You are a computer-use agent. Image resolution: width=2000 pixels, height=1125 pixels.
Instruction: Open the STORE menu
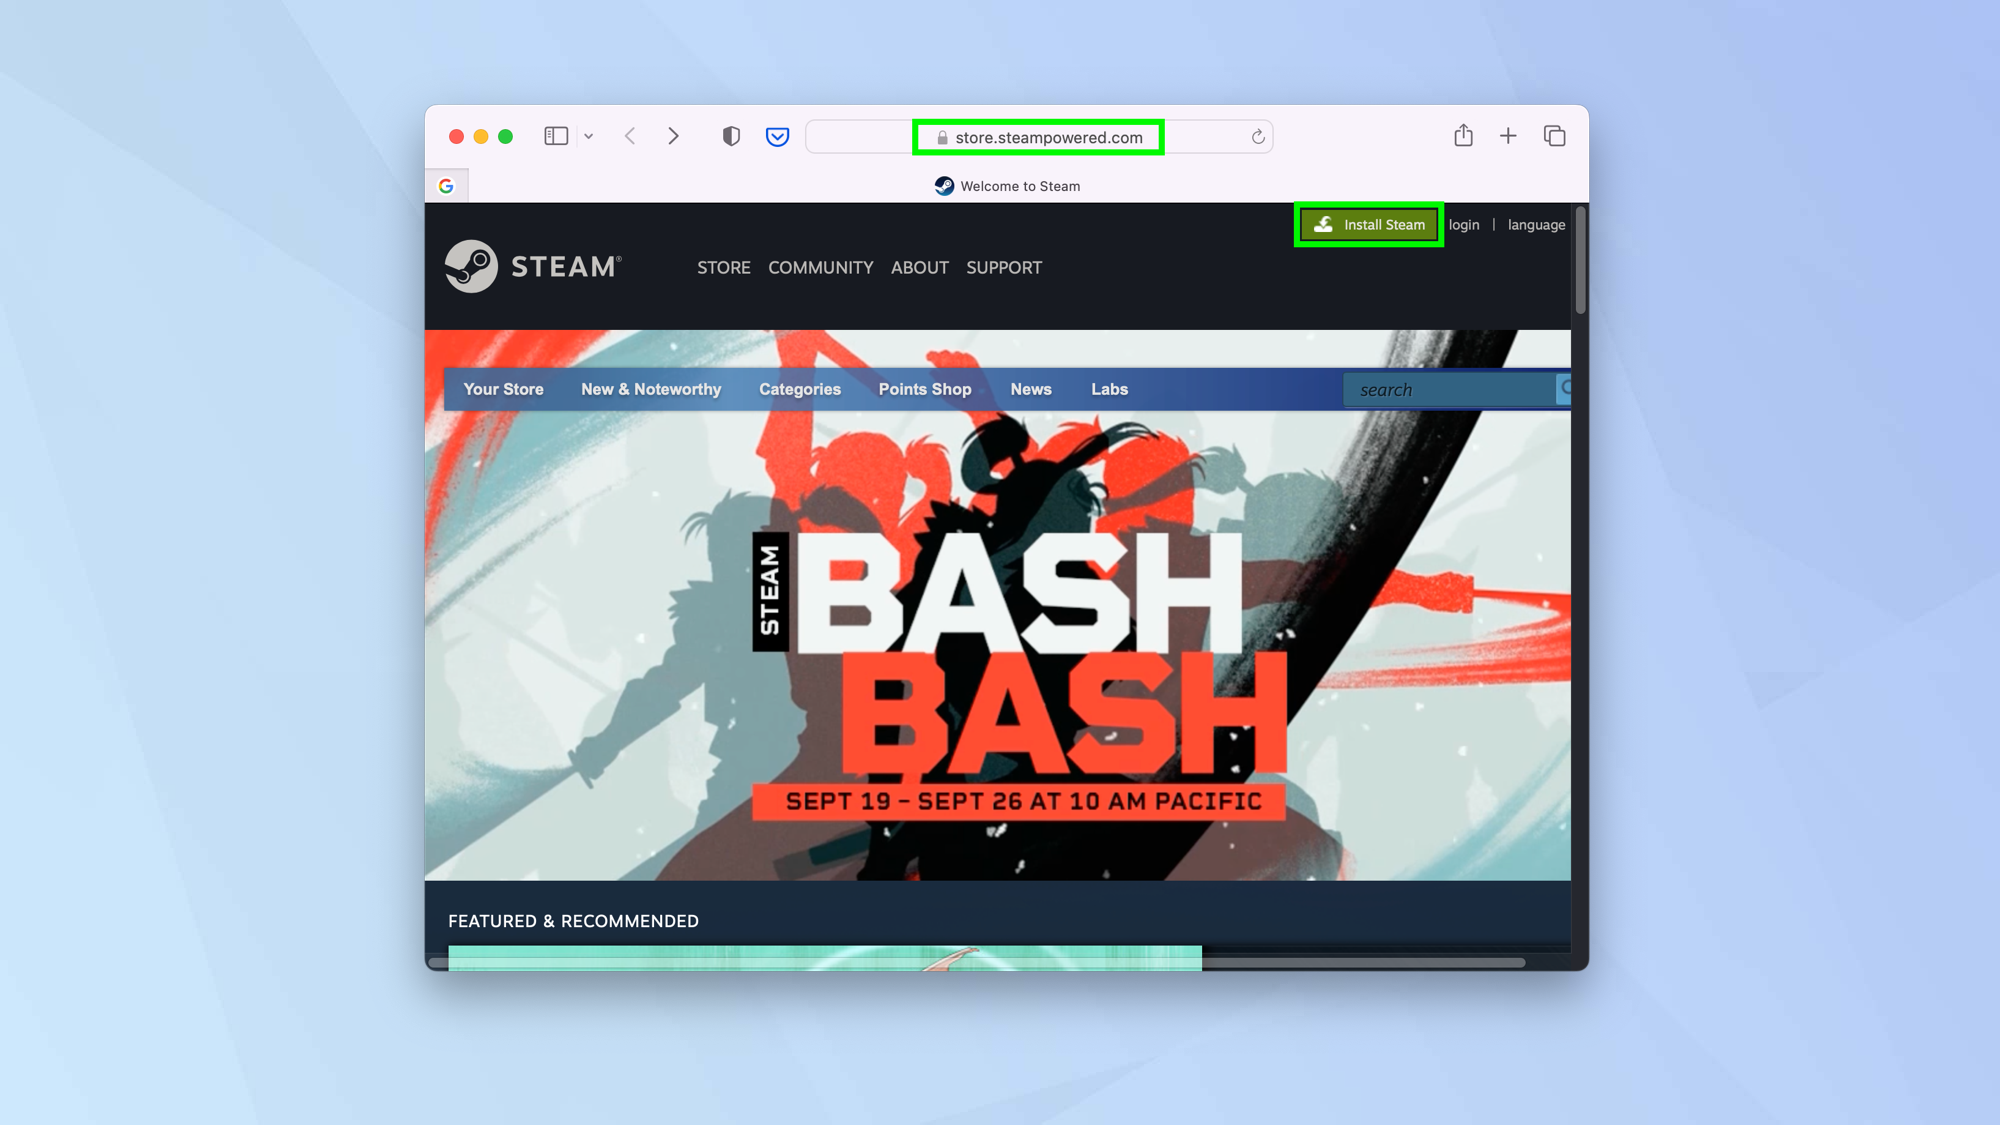tap(723, 268)
